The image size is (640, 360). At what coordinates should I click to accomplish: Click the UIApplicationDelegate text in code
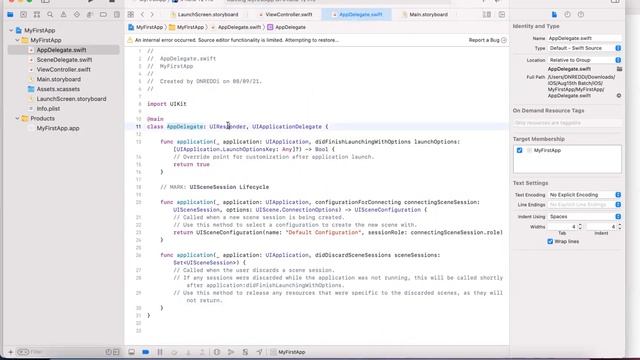(x=287, y=127)
